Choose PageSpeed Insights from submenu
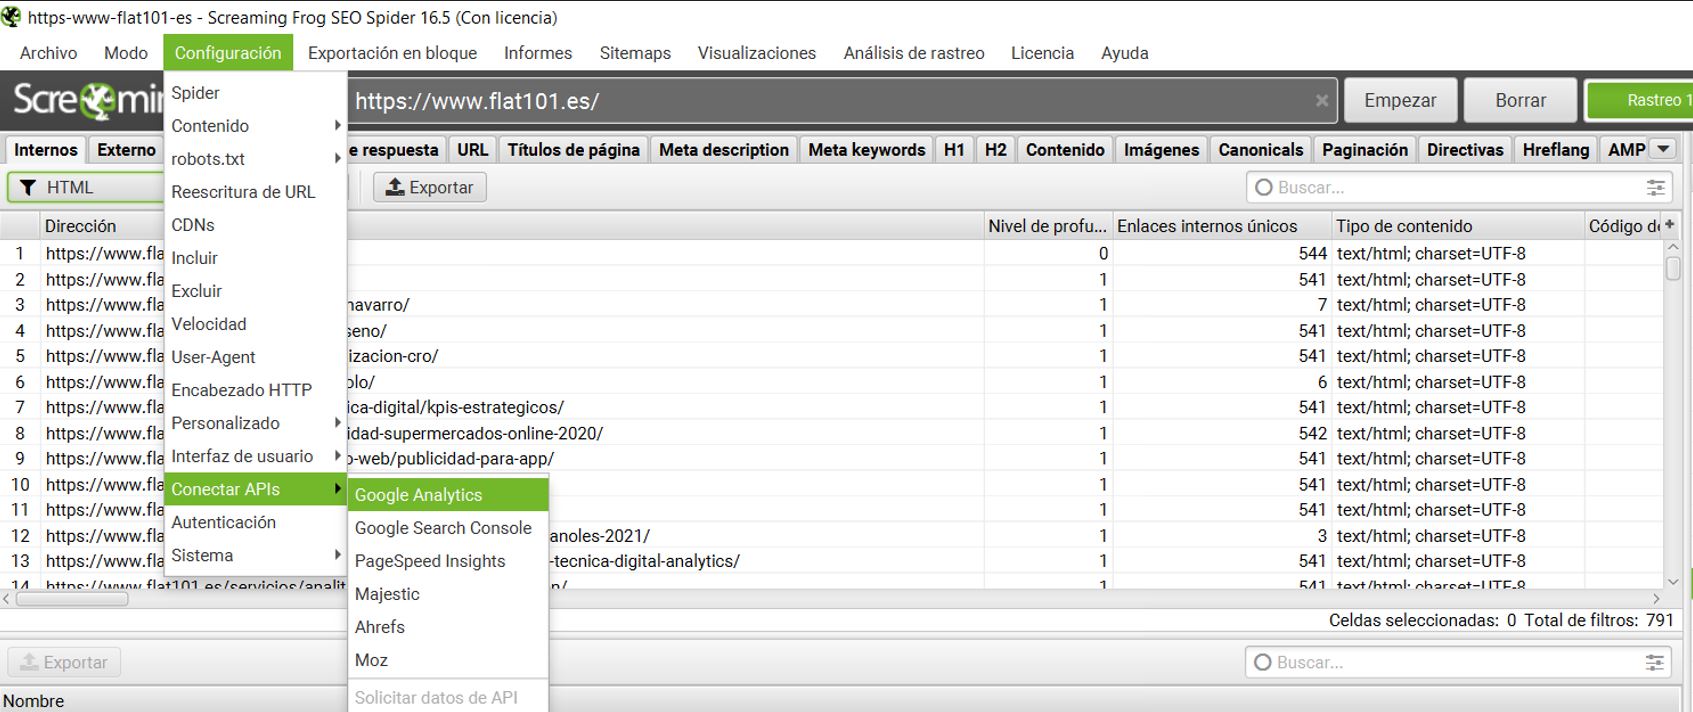Viewport: 1693px width, 712px height. tap(448, 561)
